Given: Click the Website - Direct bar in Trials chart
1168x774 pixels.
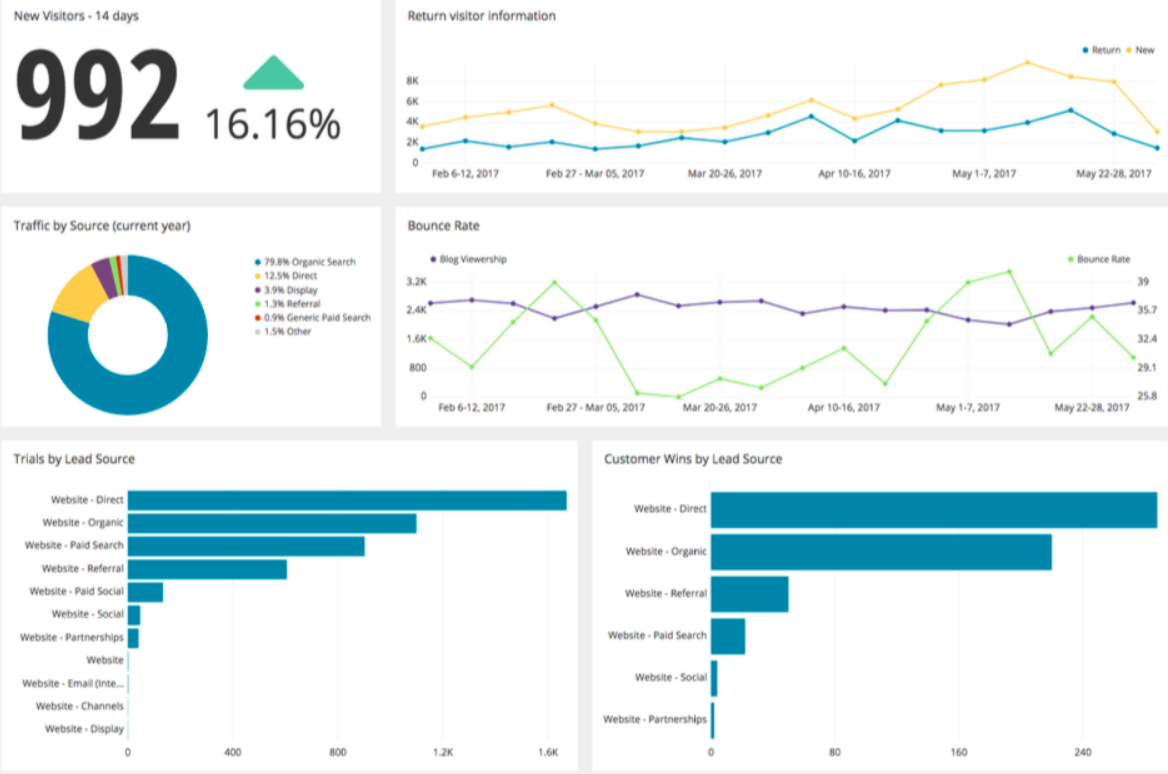Looking at the screenshot, I should [346, 500].
